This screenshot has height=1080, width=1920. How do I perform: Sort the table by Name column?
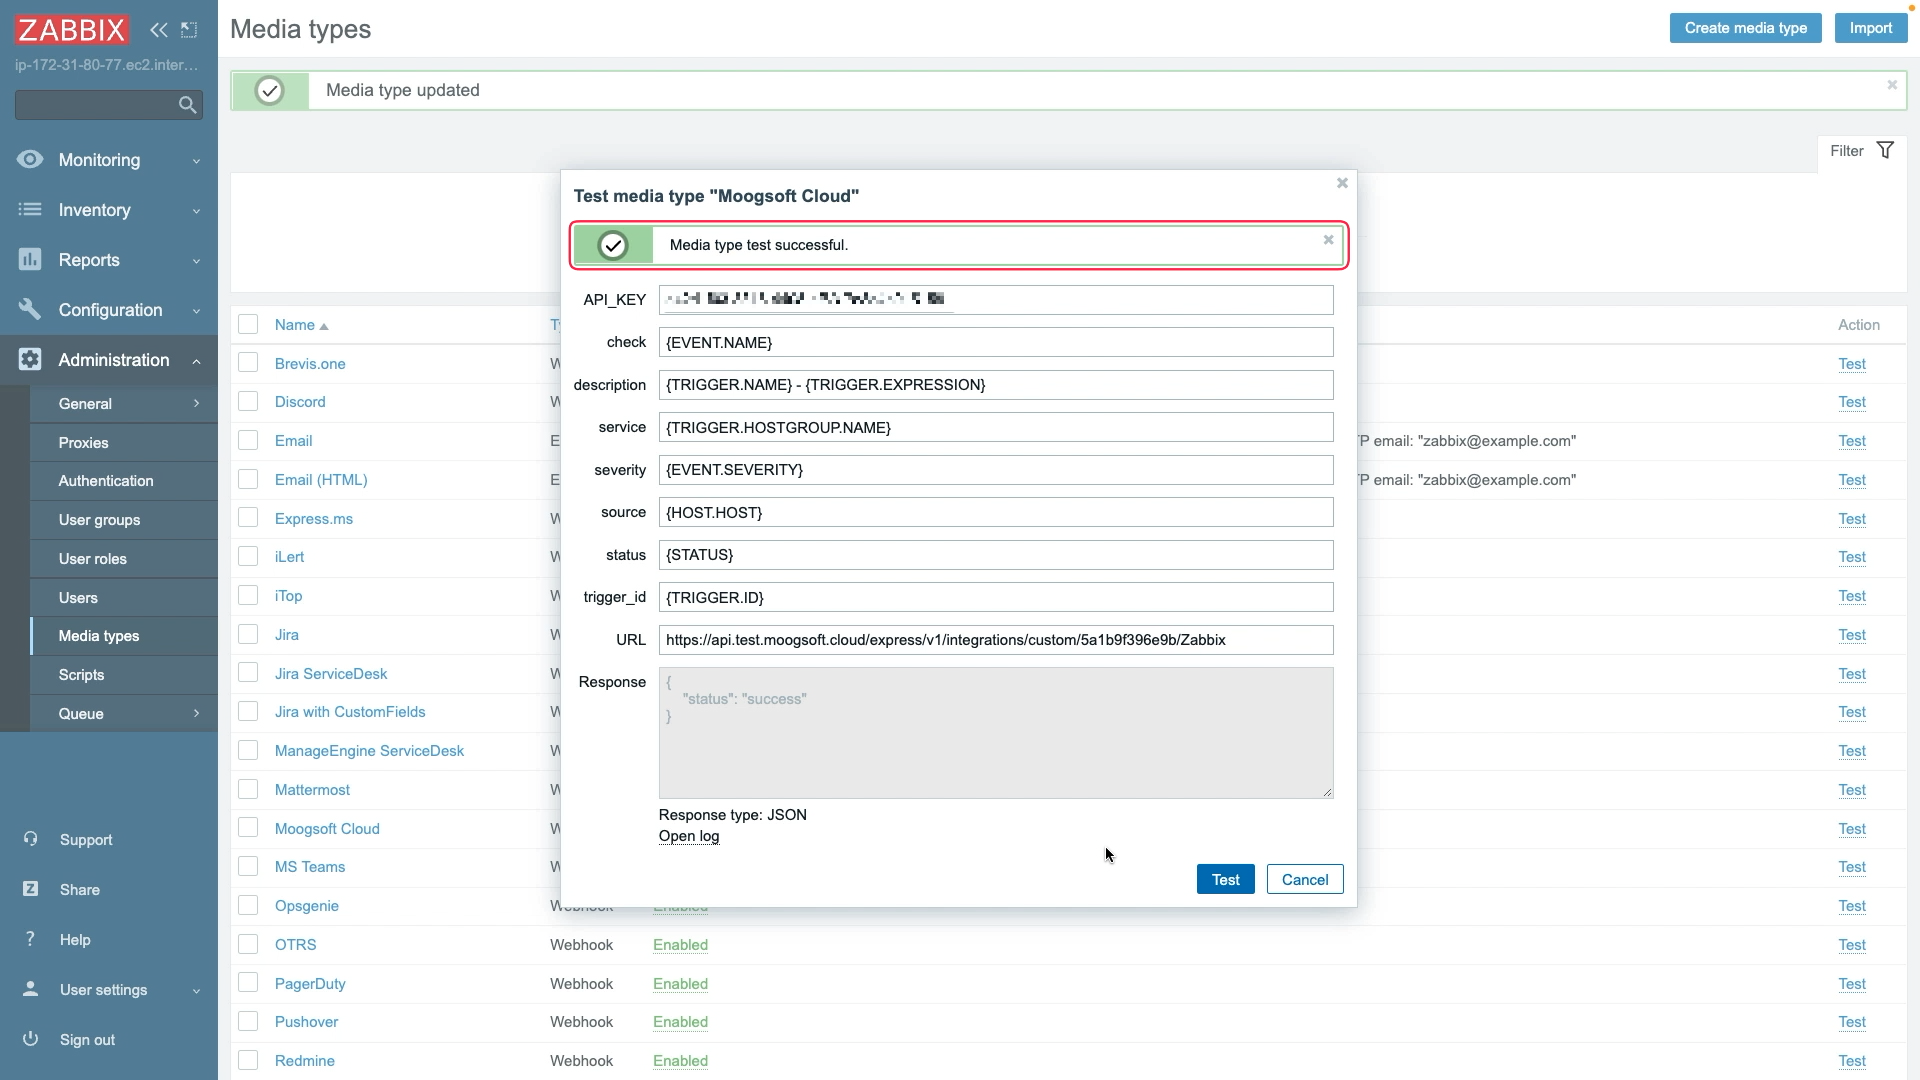301,325
